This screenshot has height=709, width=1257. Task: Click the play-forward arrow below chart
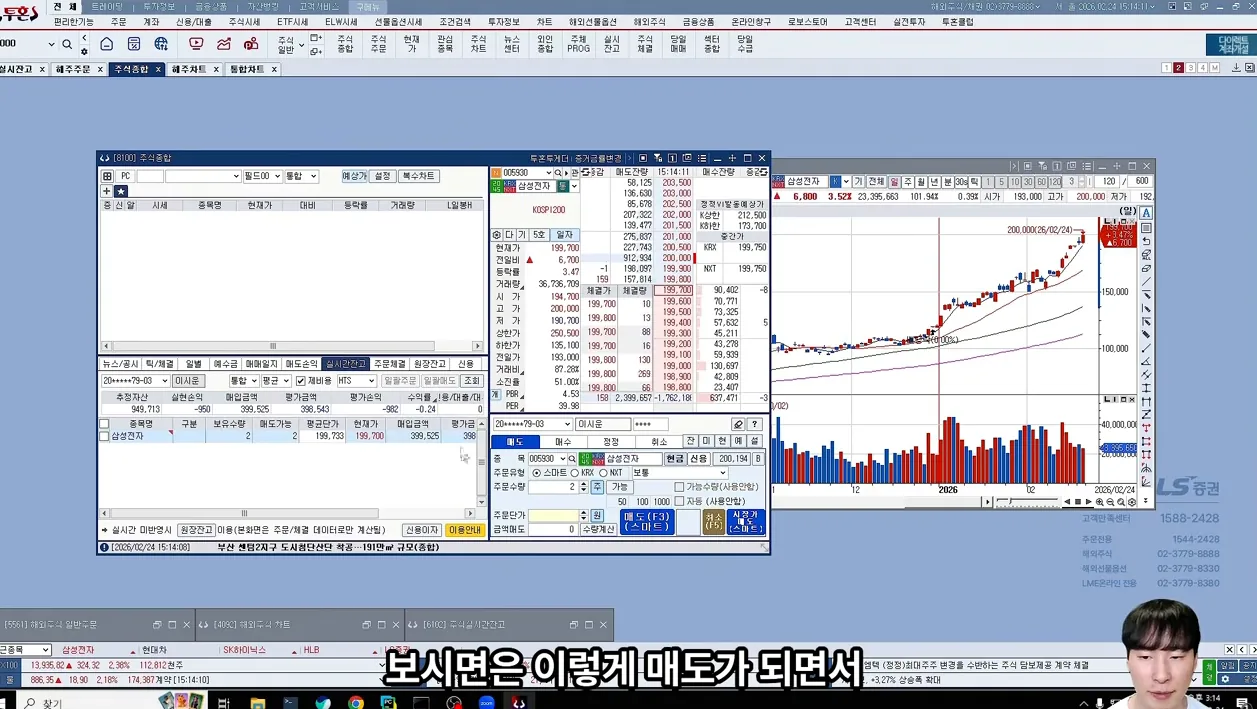1089,502
